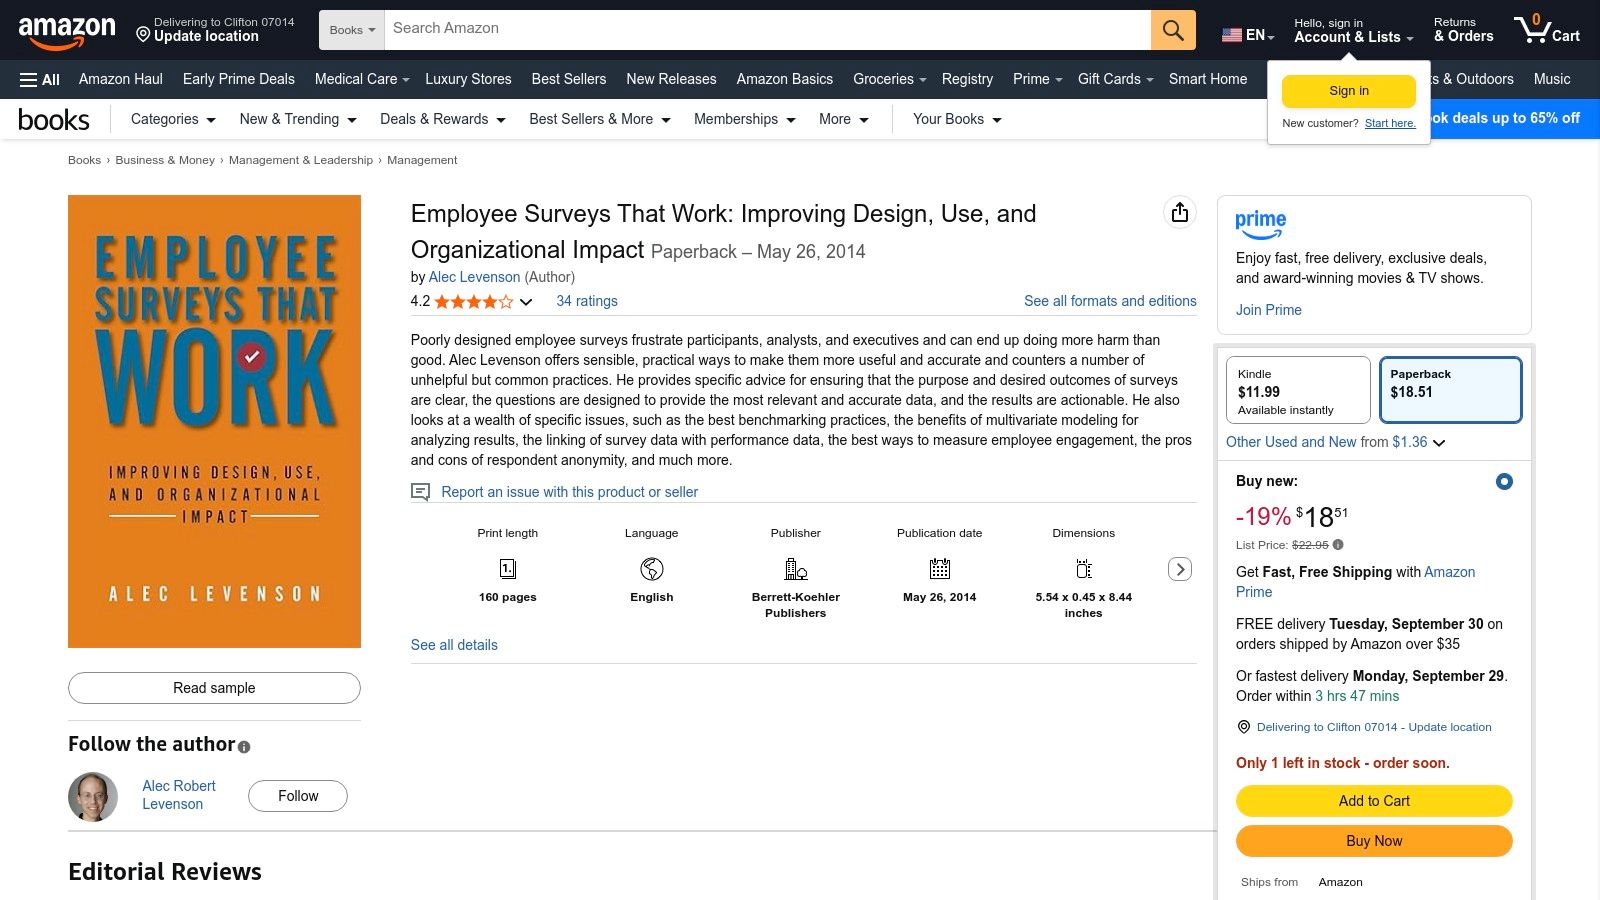This screenshot has width=1600, height=900.
Task: Open the Books search category dropdown
Action: click(x=352, y=30)
